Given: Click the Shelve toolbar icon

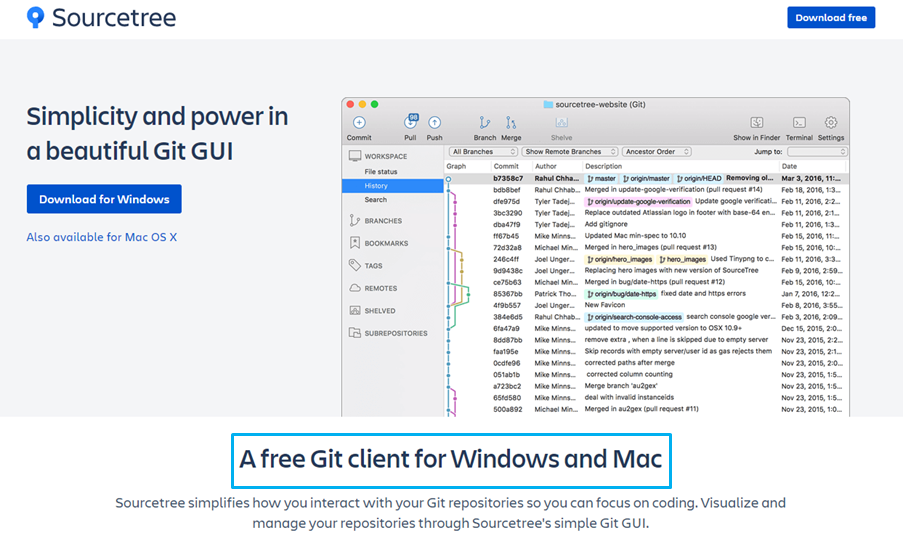Looking at the screenshot, I should (561, 123).
